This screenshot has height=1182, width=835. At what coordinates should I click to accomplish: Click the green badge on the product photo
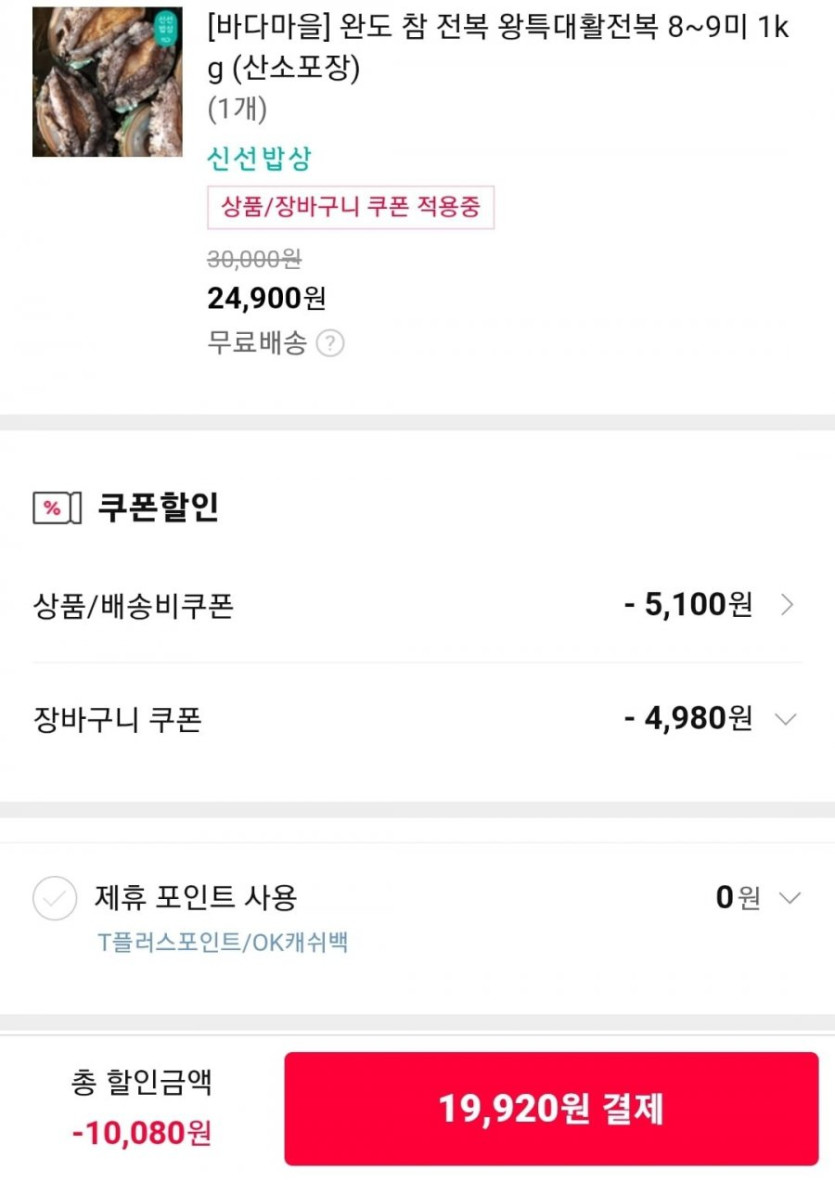pos(164,26)
